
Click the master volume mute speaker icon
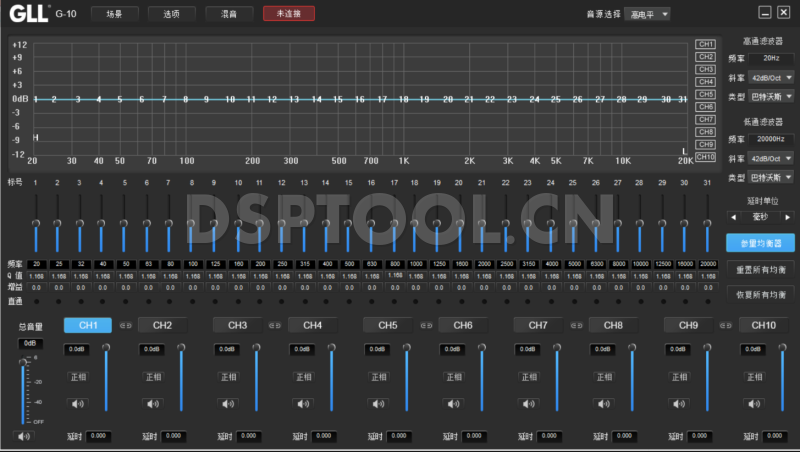[23, 436]
